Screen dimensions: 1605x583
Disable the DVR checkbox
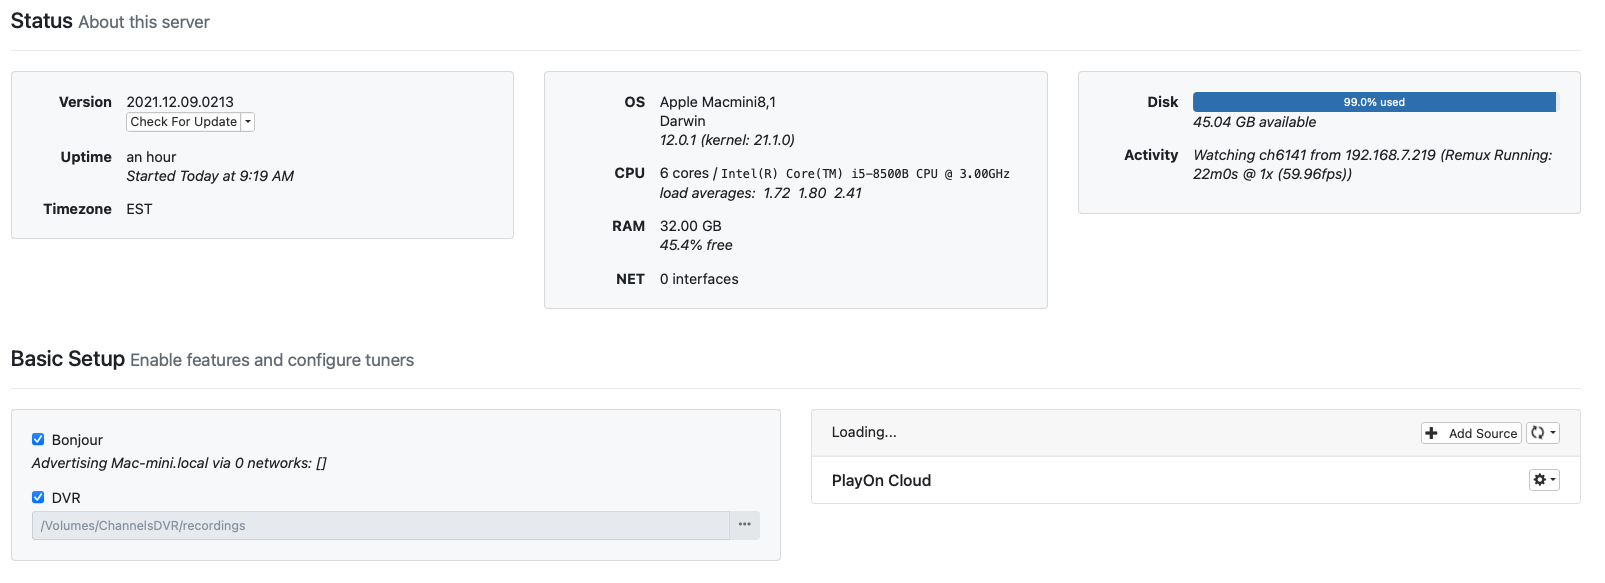pyautogui.click(x=38, y=497)
